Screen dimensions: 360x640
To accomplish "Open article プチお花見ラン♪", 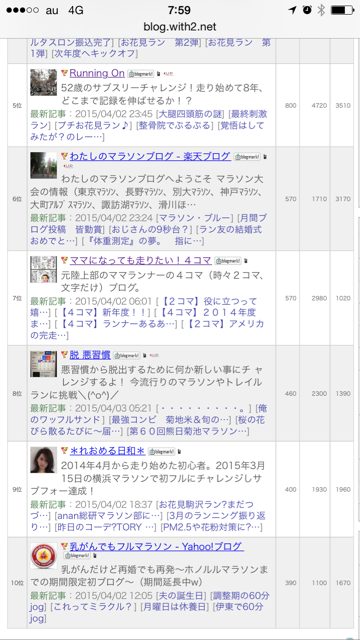I will (94, 125).
